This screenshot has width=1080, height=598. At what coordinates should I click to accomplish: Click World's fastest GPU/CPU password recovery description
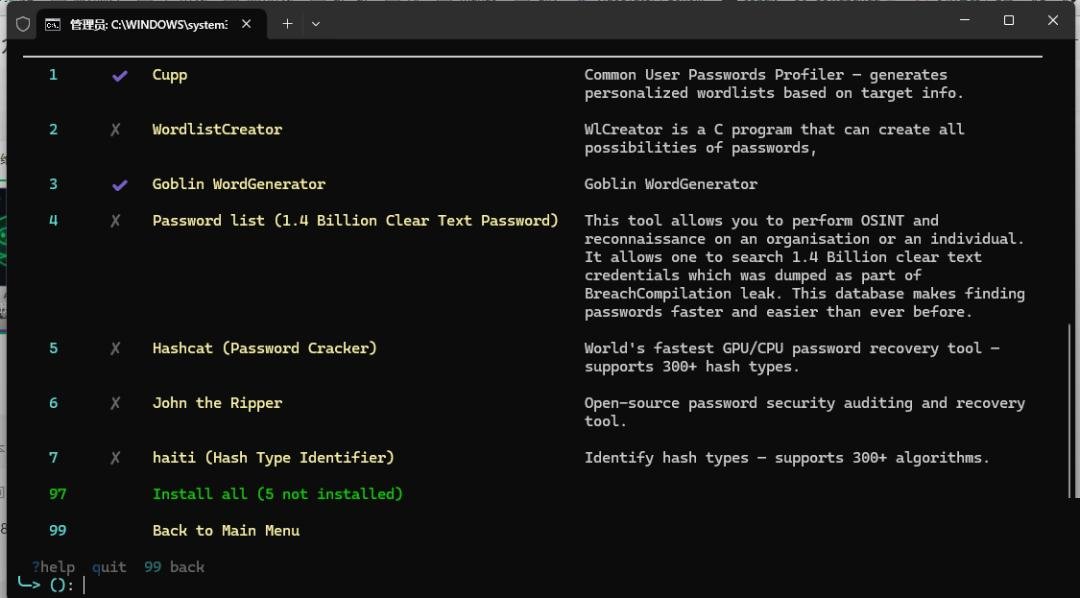[x=791, y=357]
